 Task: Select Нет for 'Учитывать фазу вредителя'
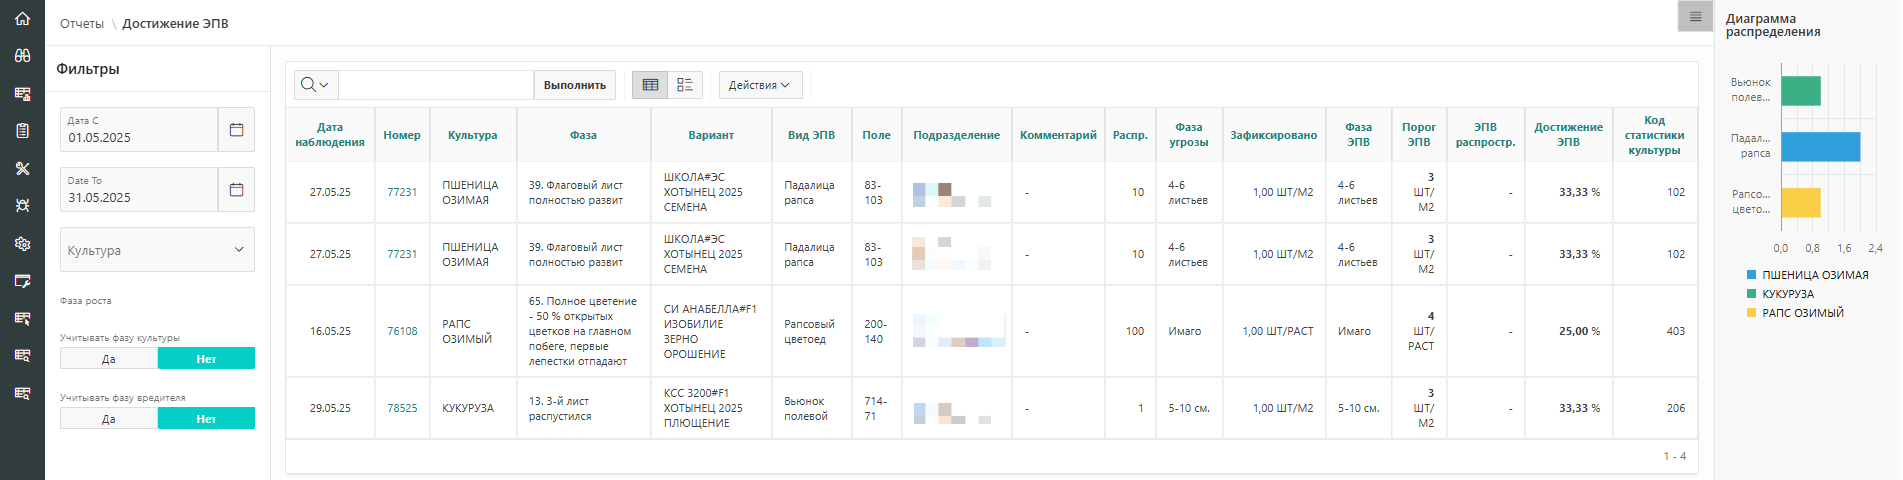(x=206, y=419)
